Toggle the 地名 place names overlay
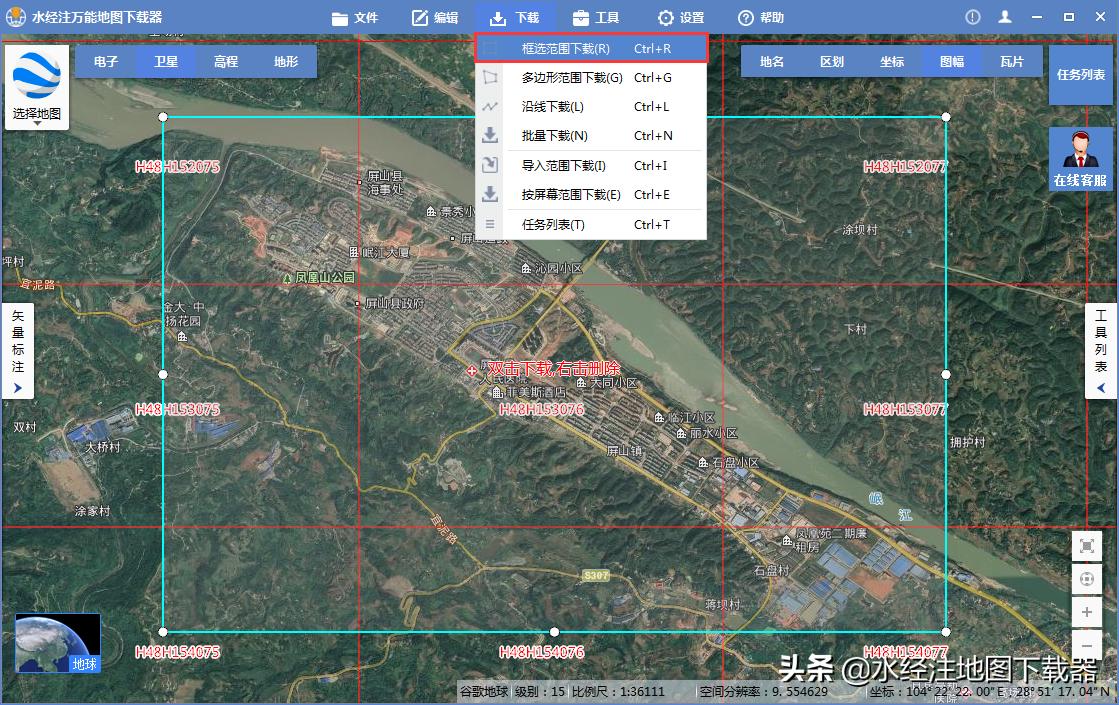Screen dimensions: 1119x705 770,61
